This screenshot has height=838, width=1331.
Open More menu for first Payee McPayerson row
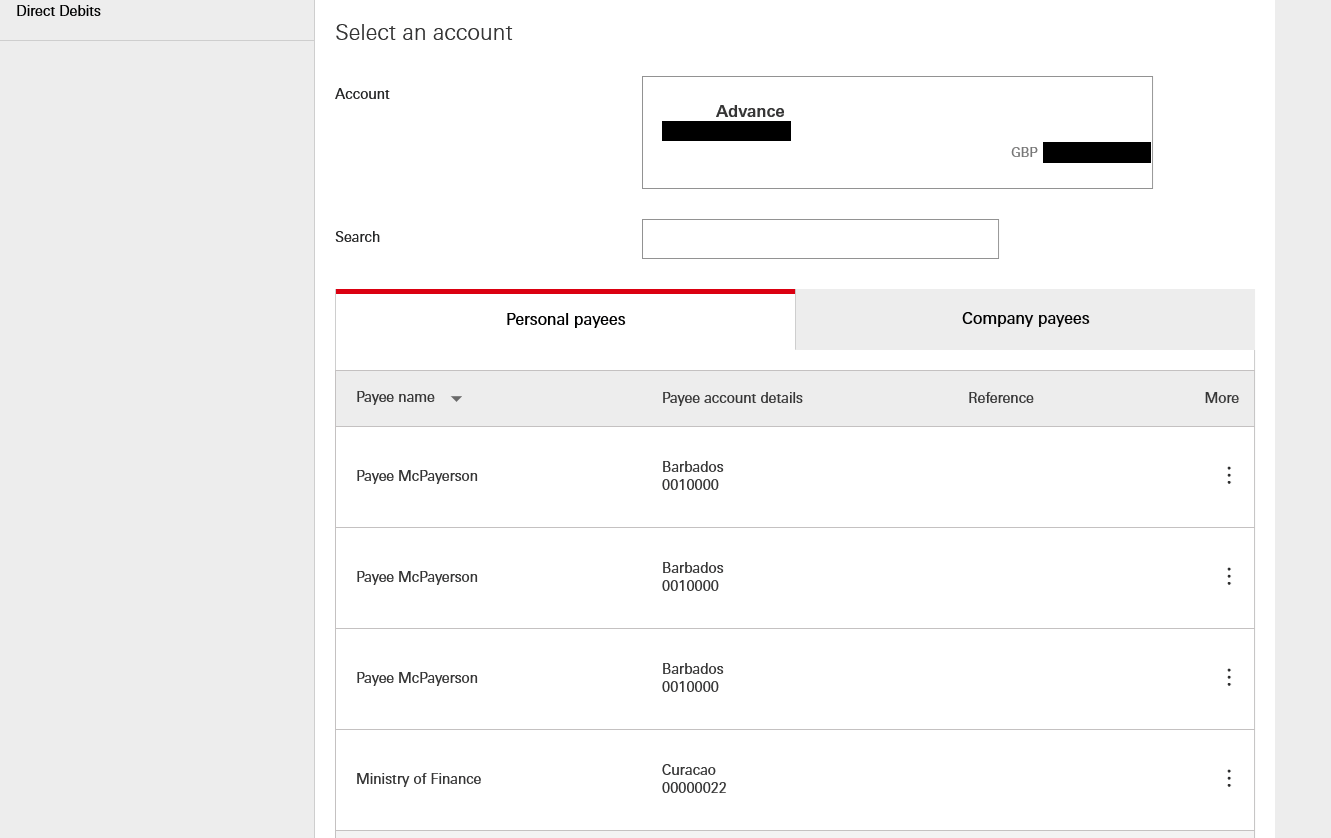(1229, 475)
